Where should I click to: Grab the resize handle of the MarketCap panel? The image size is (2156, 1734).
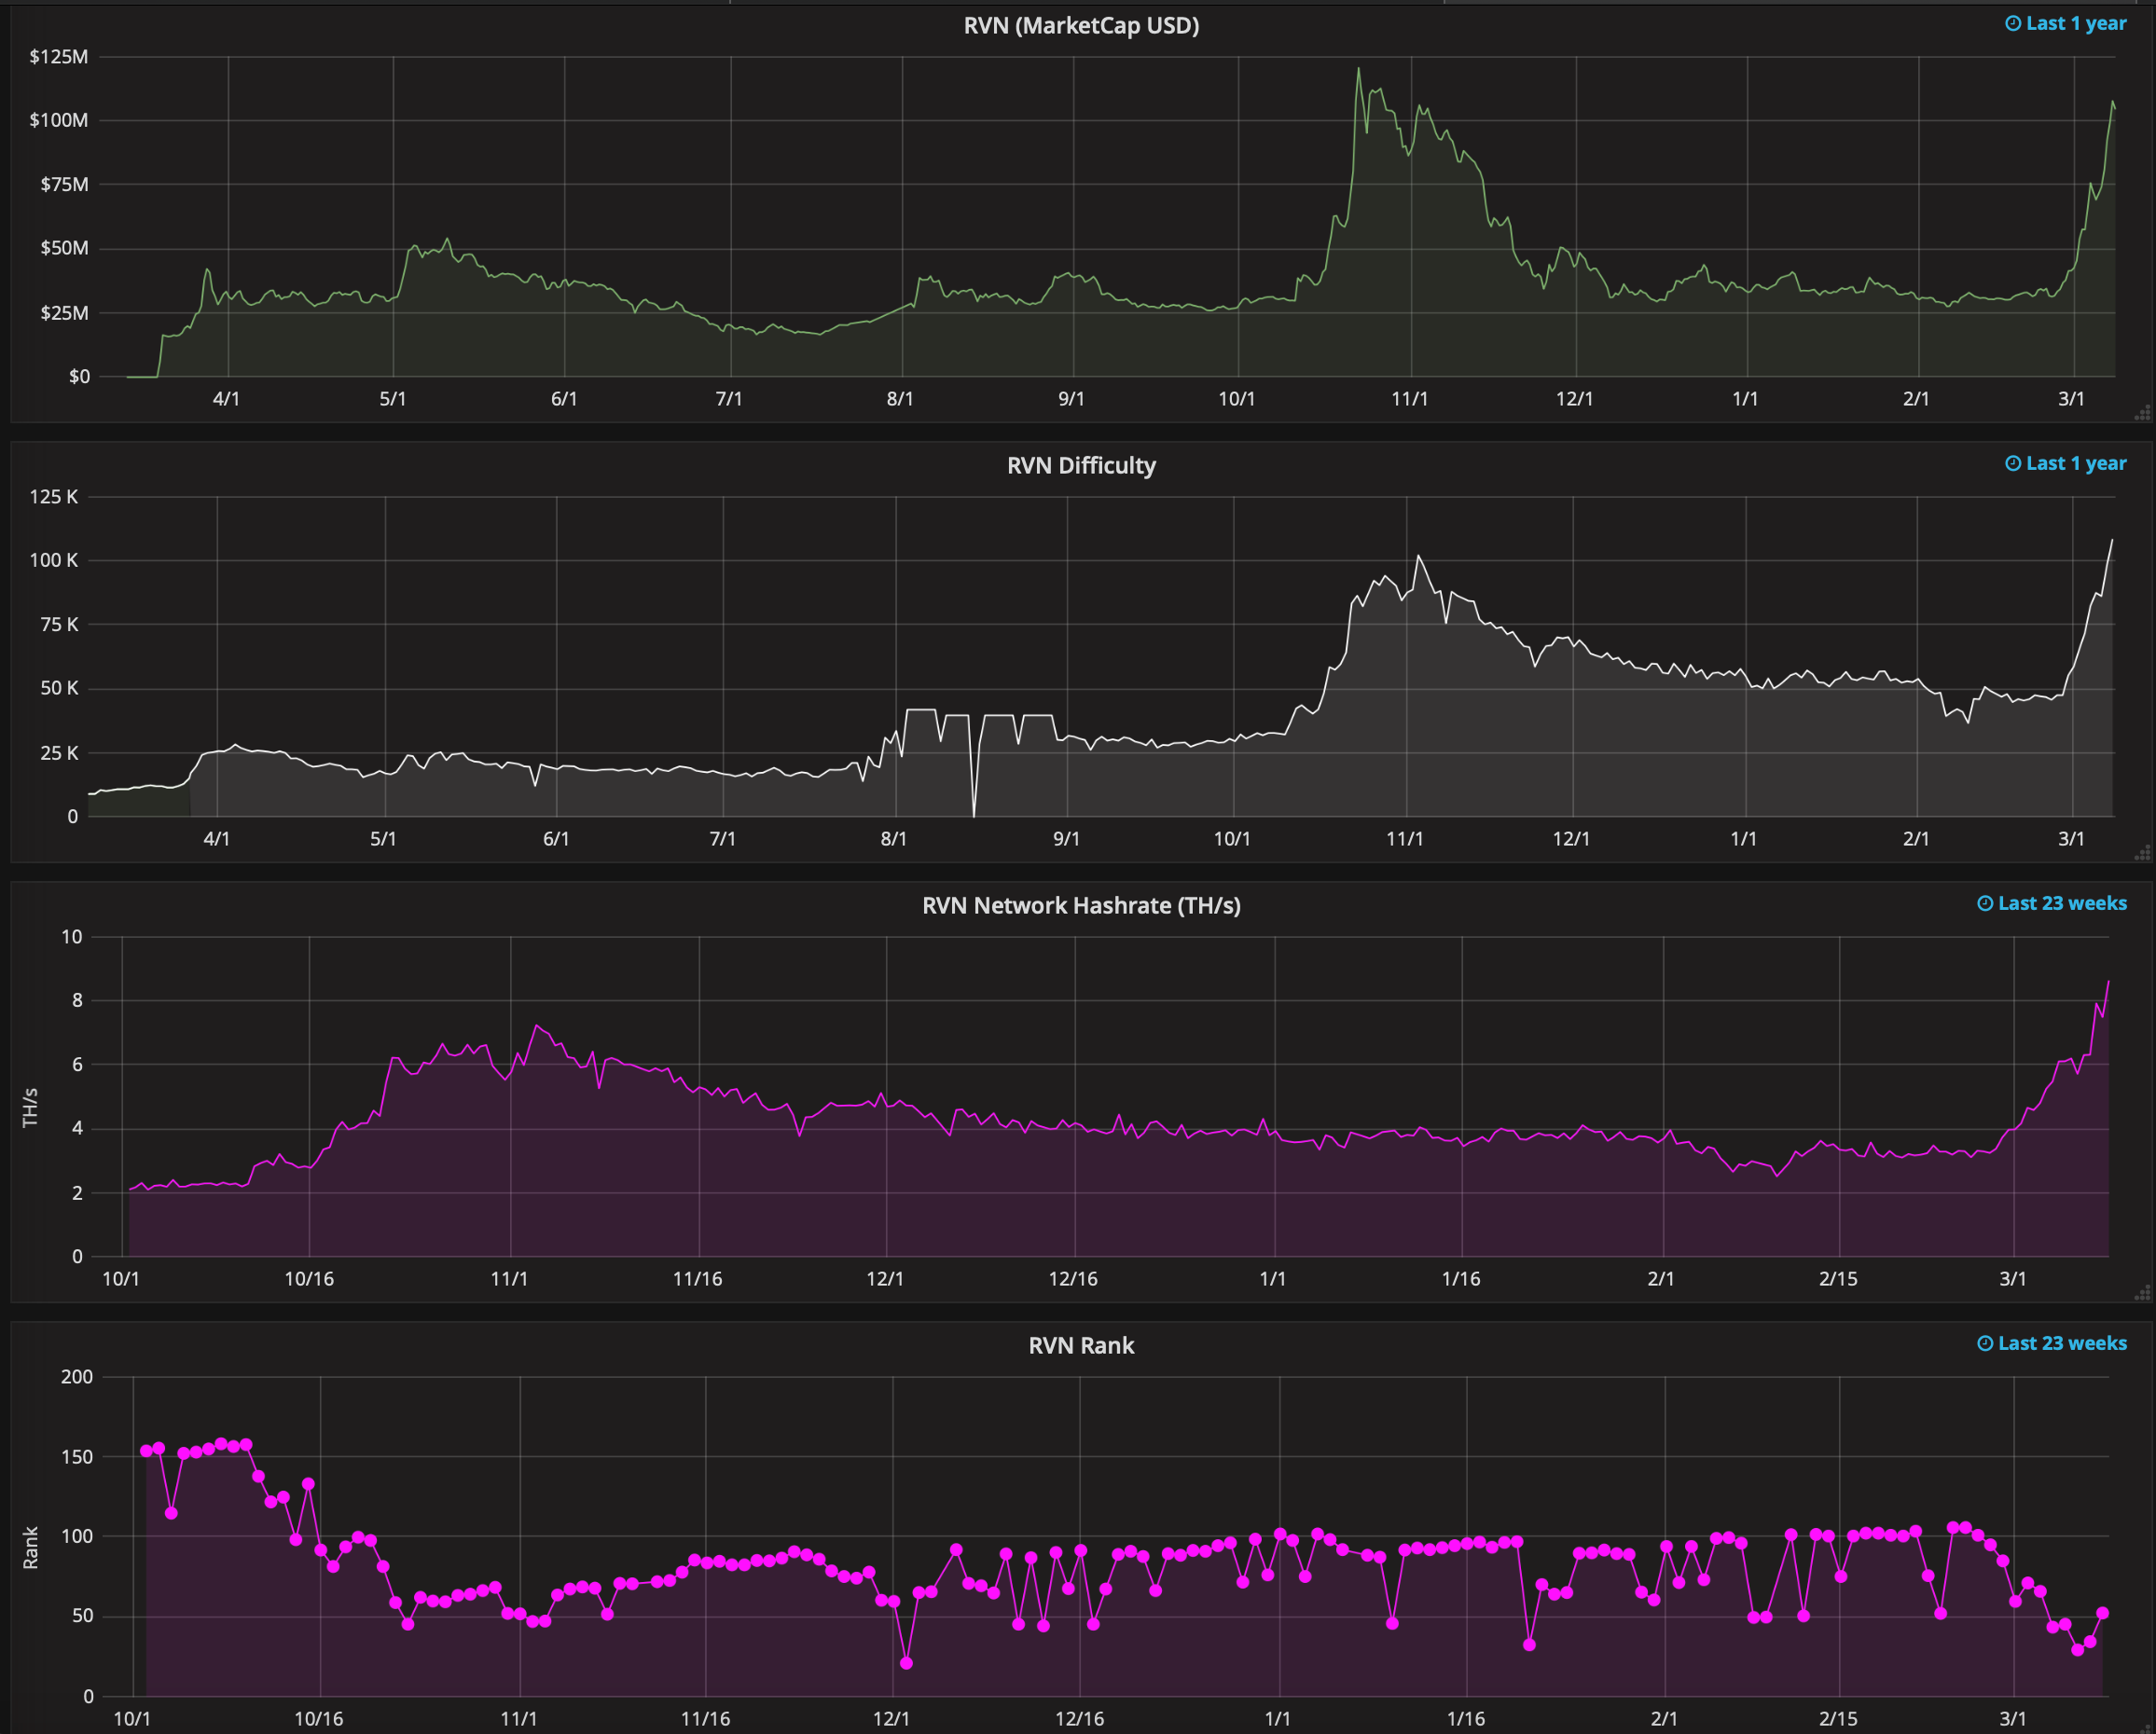coord(2142,413)
